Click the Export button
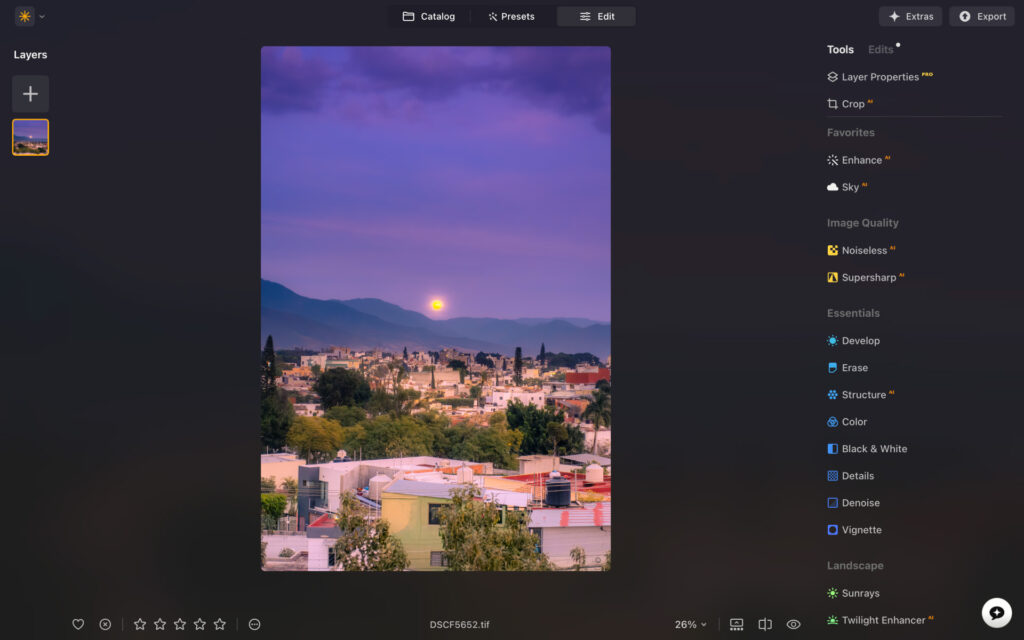Viewport: 1024px width, 640px height. [981, 16]
